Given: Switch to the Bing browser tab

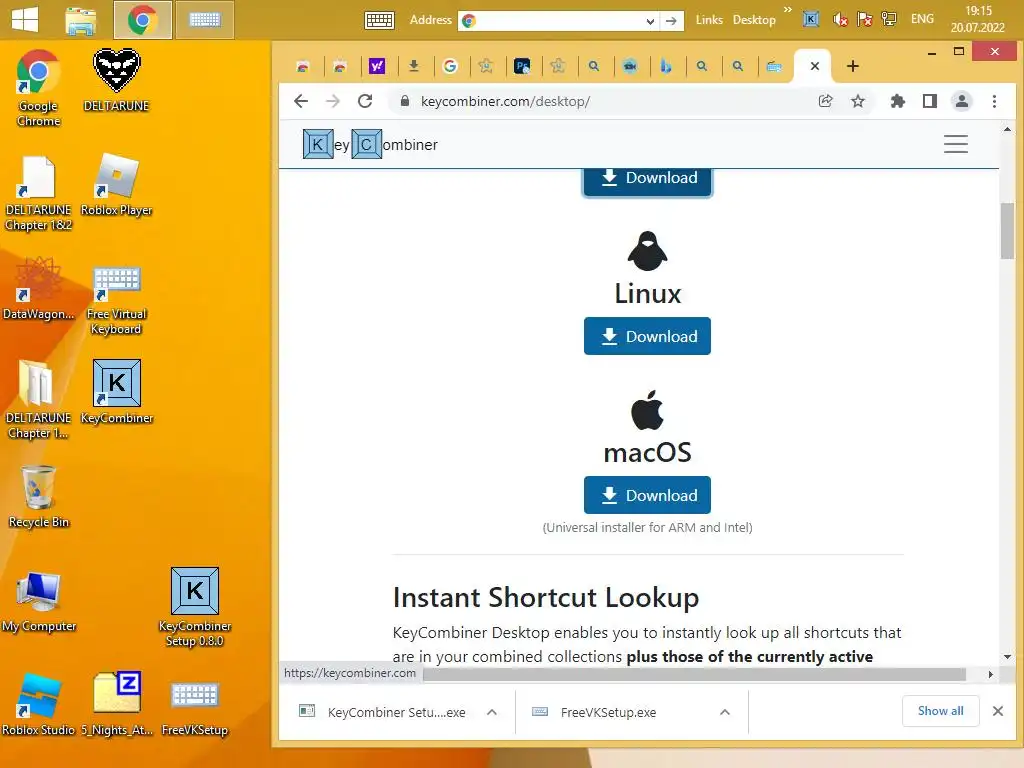Looking at the screenshot, I should 665,66.
